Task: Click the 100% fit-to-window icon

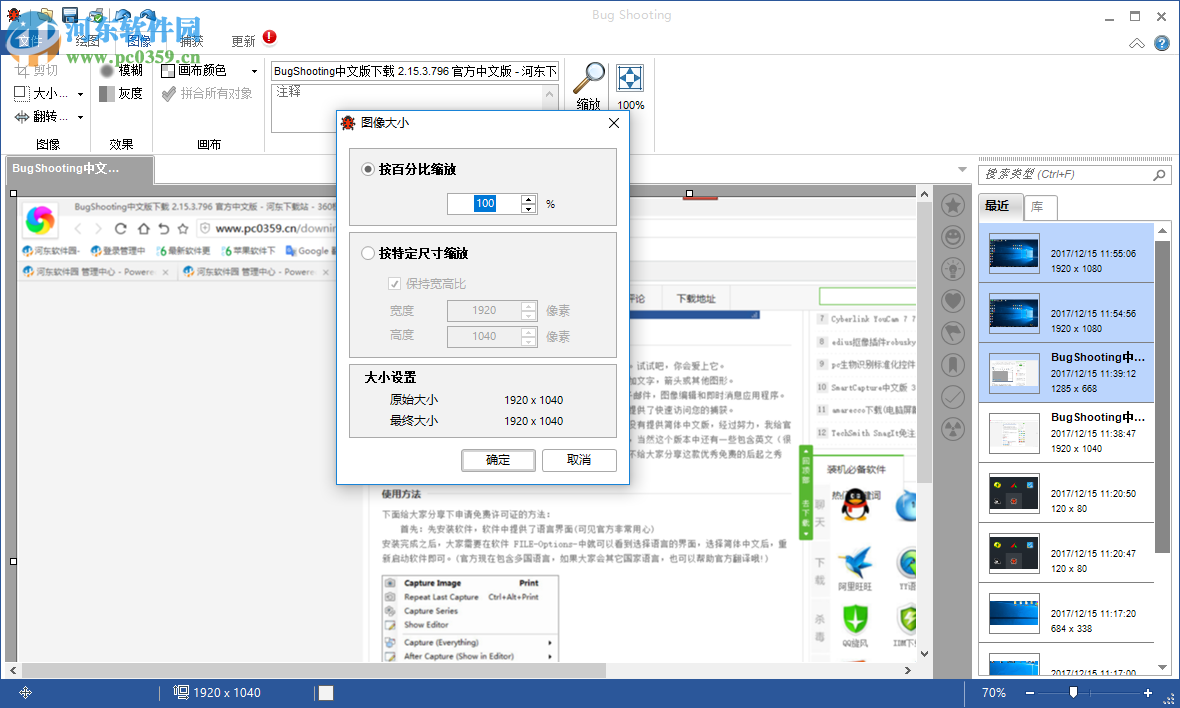Action: (629, 76)
